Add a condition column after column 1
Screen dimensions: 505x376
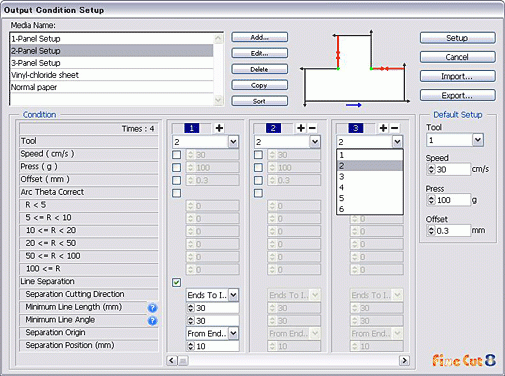(x=219, y=128)
